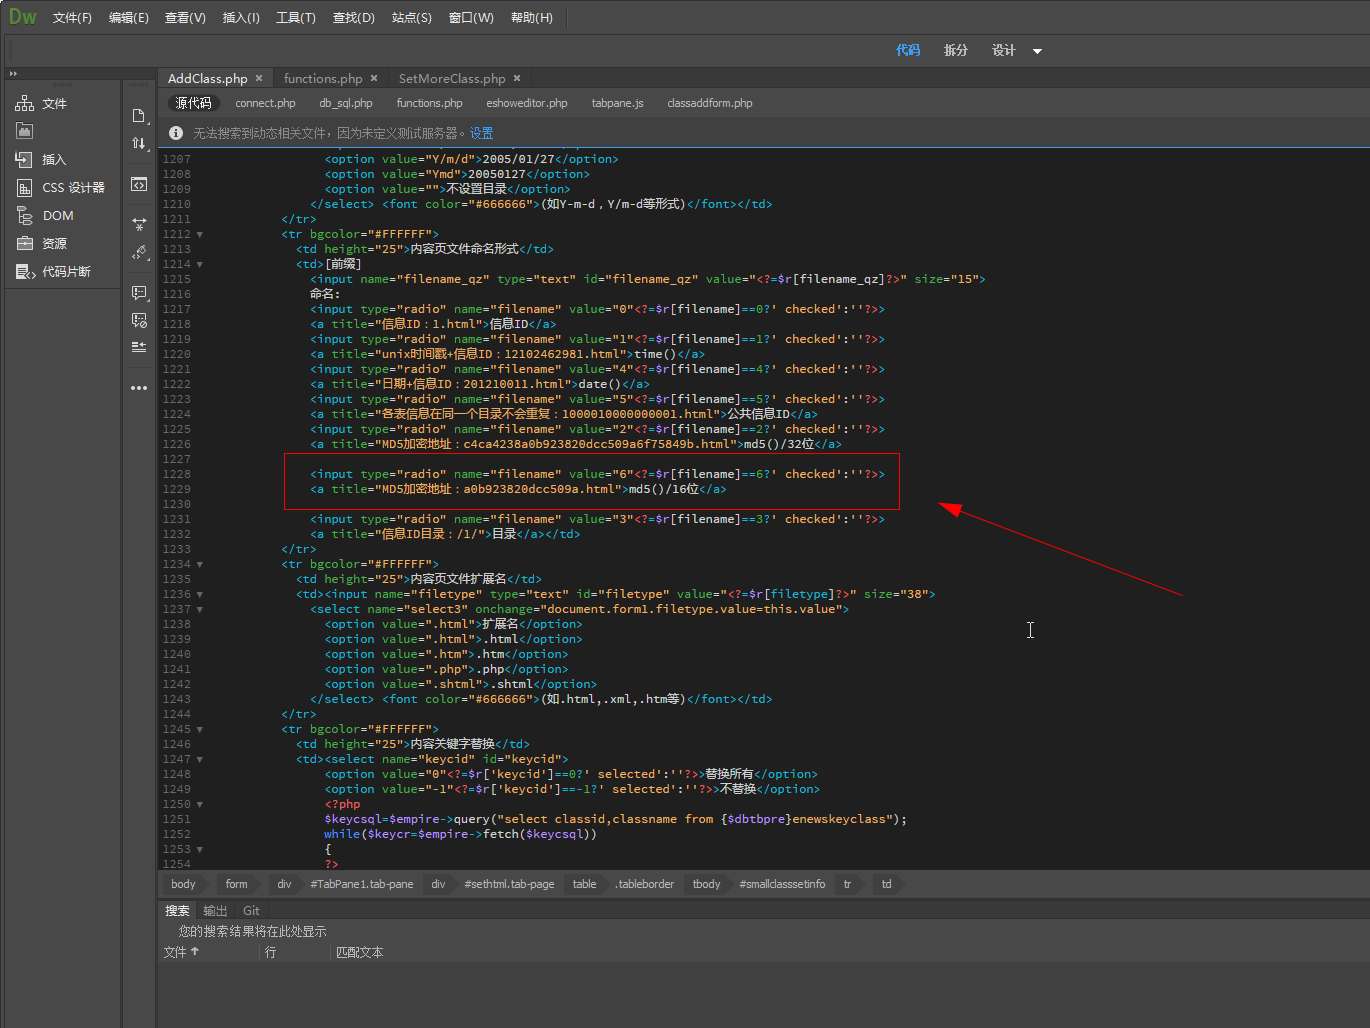Click the 设置 link in info bar
The width and height of the screenshot is (1370, 1028).
481,133
